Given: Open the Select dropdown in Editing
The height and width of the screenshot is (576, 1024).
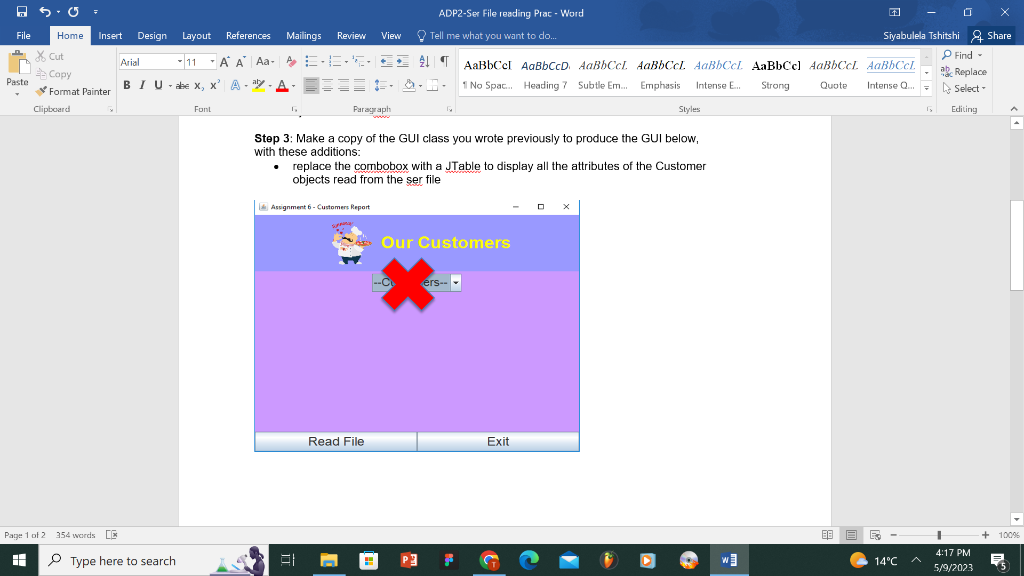Looking at the screenshot, I should (x=964, y=89).
